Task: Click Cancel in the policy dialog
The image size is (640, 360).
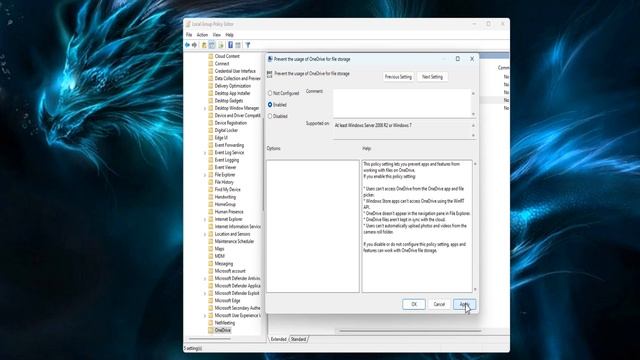Action: [439, 304]
